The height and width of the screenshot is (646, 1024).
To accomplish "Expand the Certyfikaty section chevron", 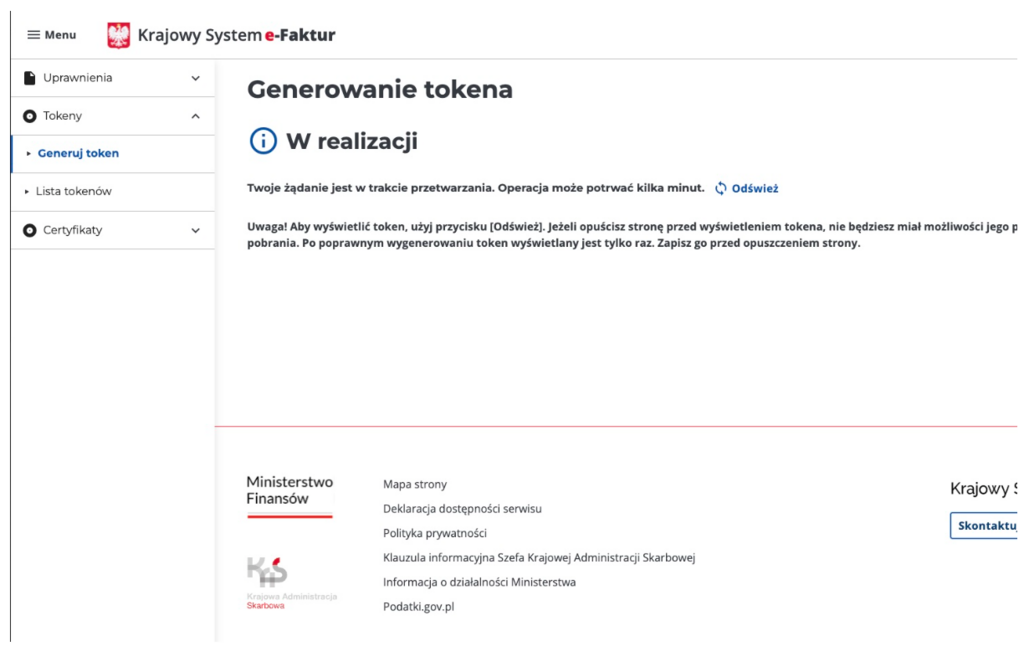I will click(x=195, y=230).
